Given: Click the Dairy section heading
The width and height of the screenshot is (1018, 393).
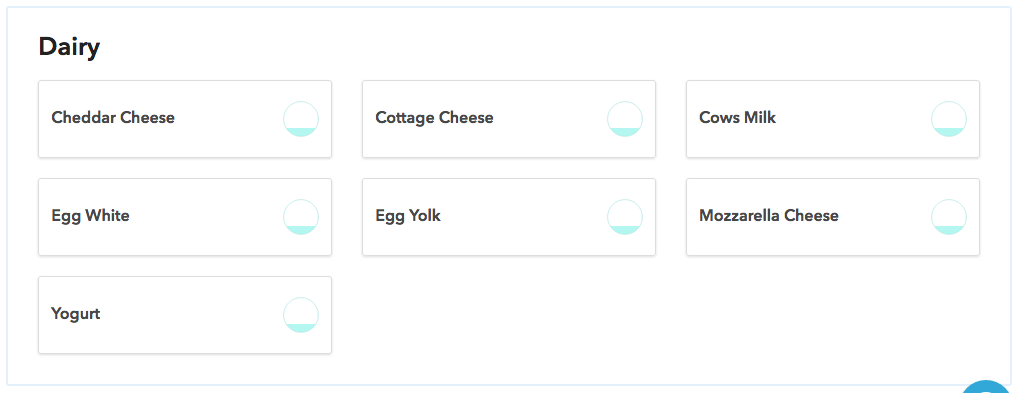Looking at the screenshot, I should click(69, 47).
